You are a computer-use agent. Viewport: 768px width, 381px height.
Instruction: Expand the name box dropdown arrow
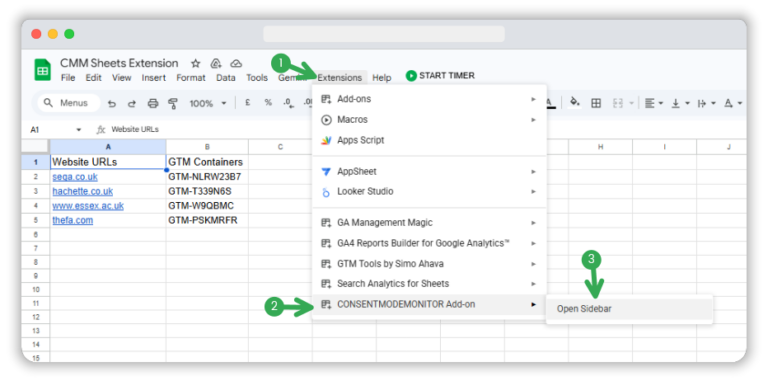point(78,130)
